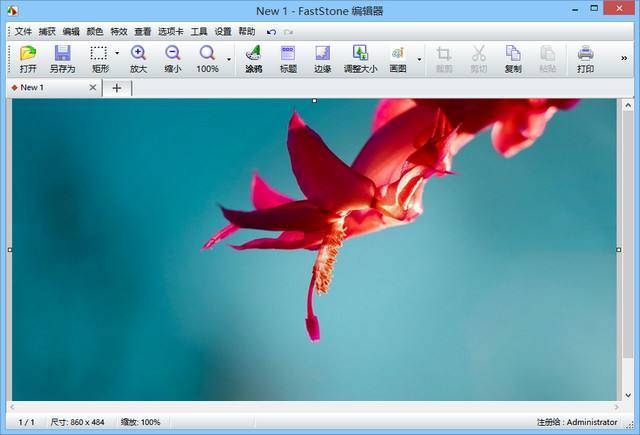This screenshot has width=640, height=435.
Task: Click the 复制 (Copy) icon
Action: (513, 59)
